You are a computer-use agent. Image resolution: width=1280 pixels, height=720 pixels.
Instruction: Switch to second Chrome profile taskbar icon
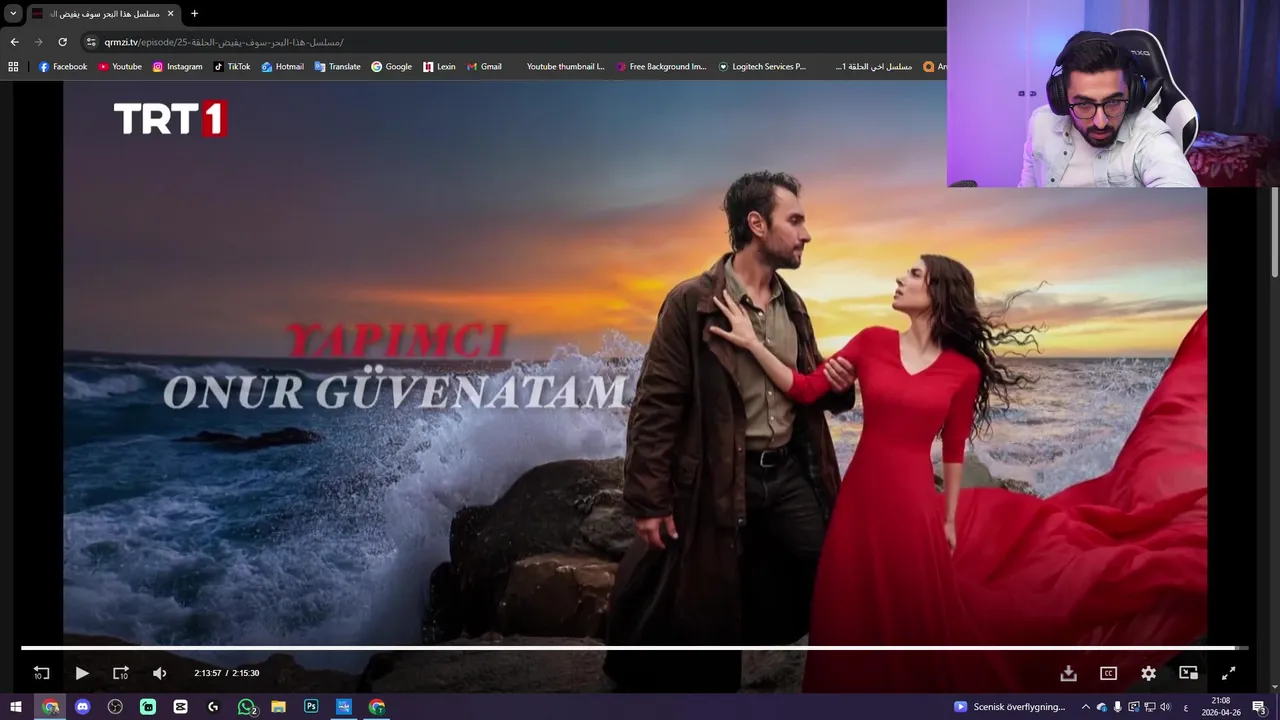tap(377, 707)
